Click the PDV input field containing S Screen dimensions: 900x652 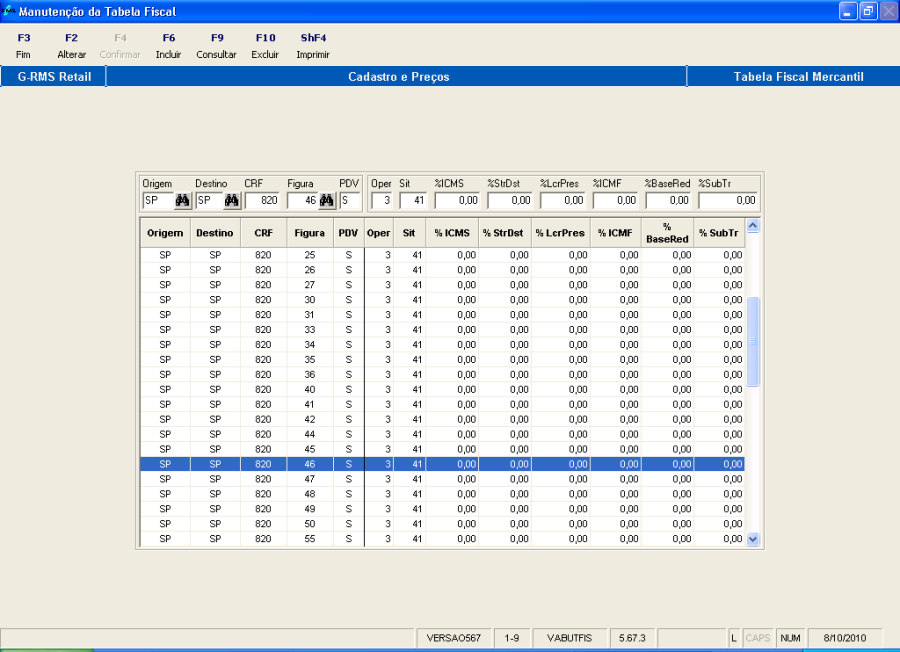(x=349, y=201)
